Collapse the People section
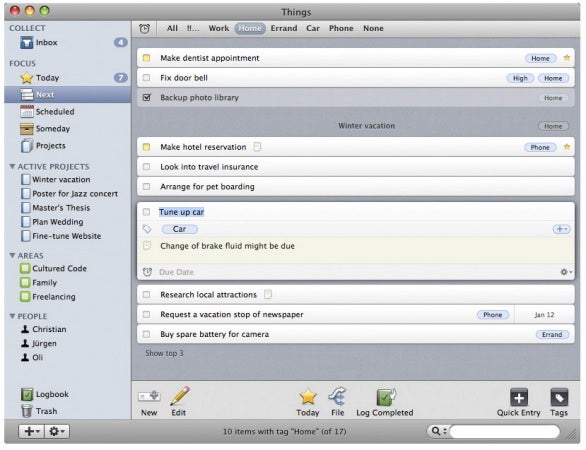Screen dimensions: 586x450 (12, 316)
